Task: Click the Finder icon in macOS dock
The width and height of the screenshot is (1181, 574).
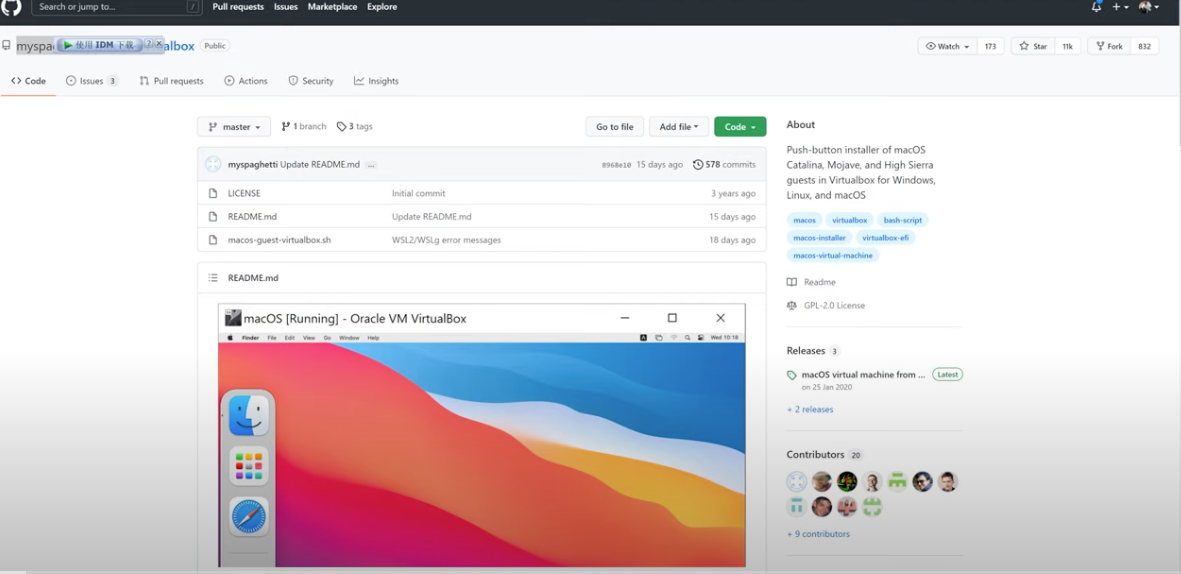Action: [x=248, y=415]
